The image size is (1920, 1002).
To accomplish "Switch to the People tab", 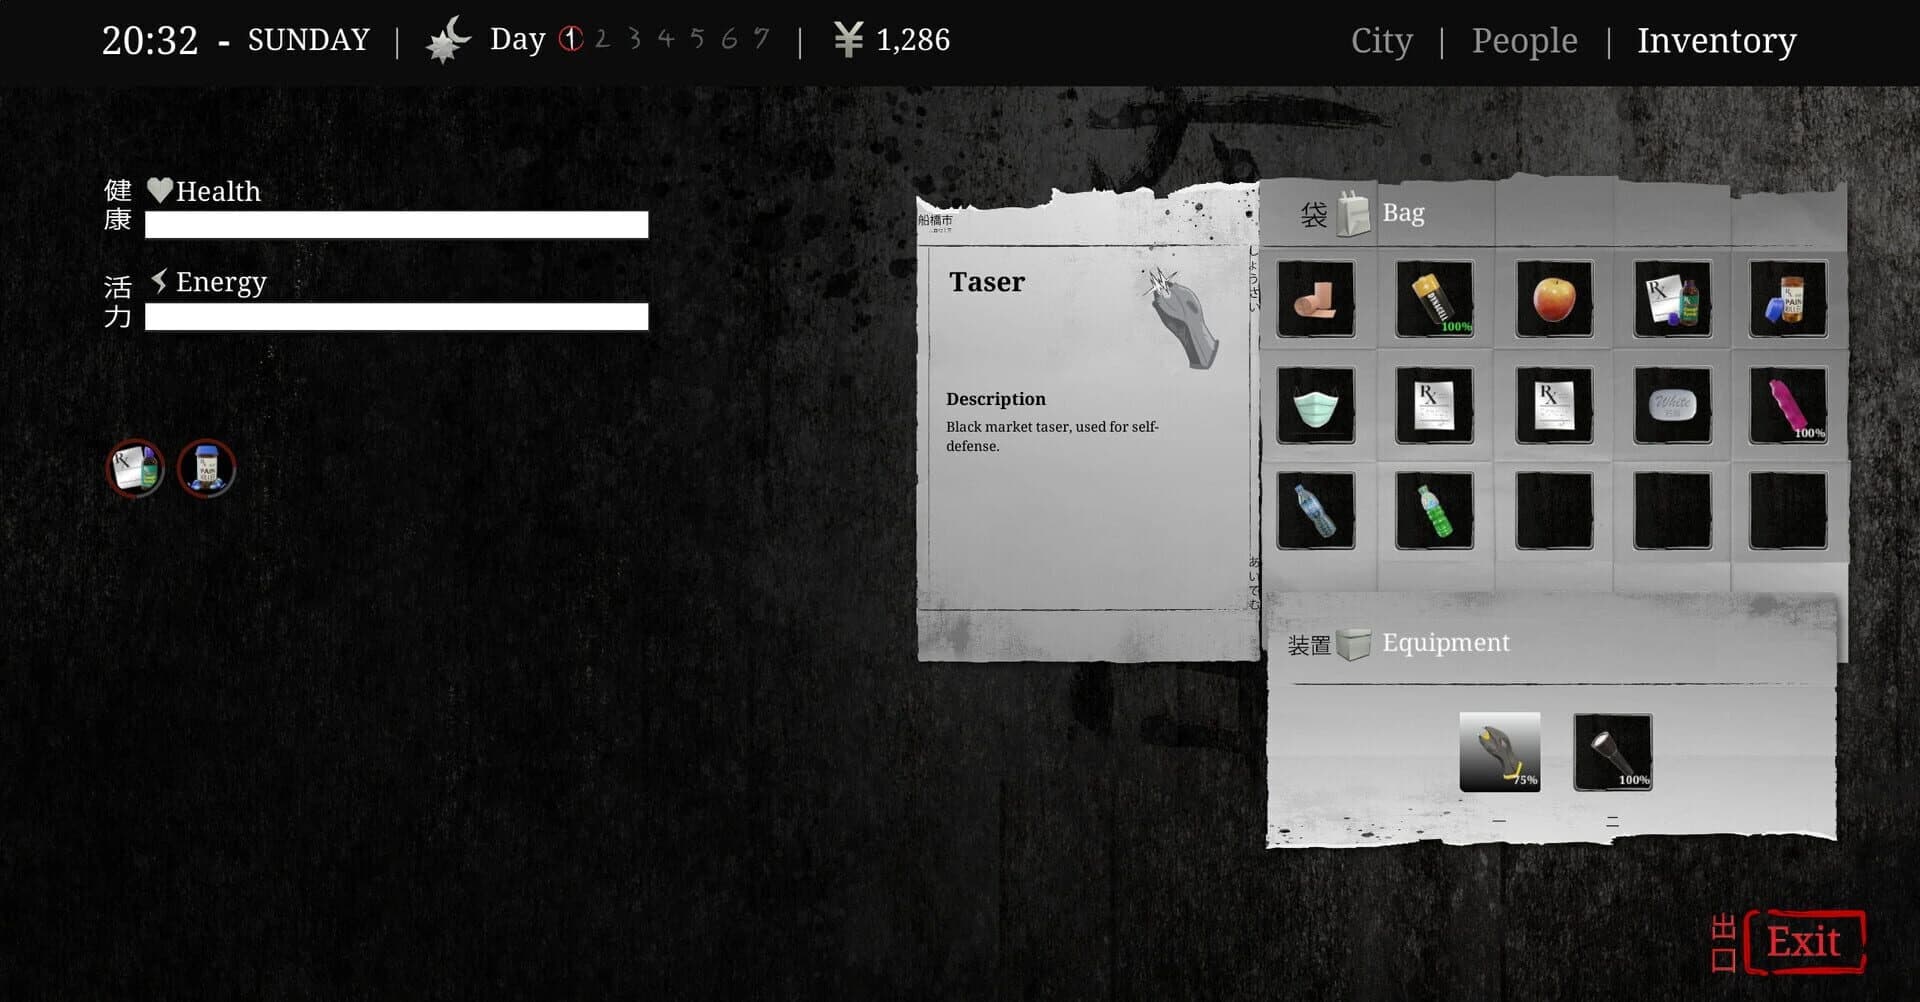I will coord(1524,40).
